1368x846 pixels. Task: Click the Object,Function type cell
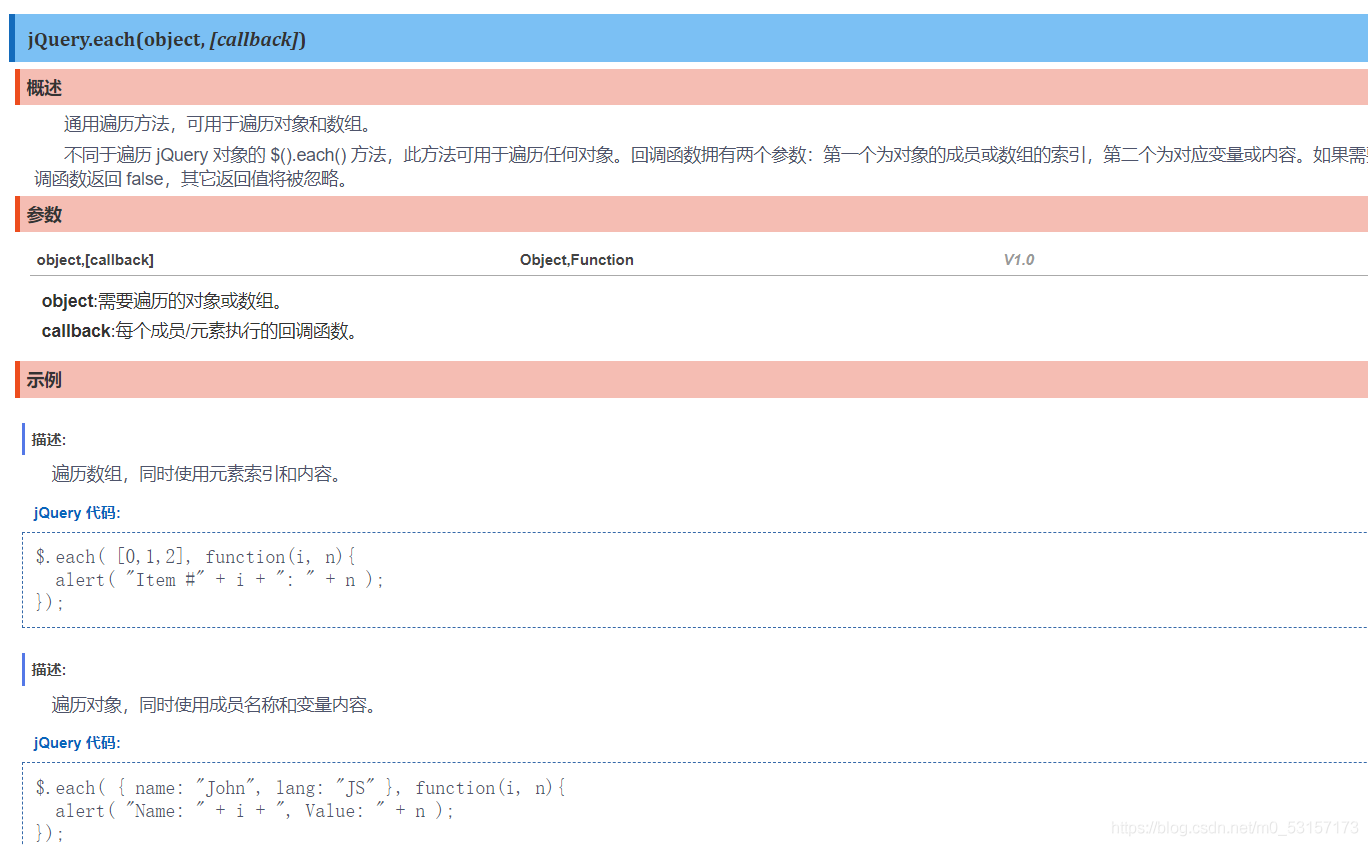(577, 260)
